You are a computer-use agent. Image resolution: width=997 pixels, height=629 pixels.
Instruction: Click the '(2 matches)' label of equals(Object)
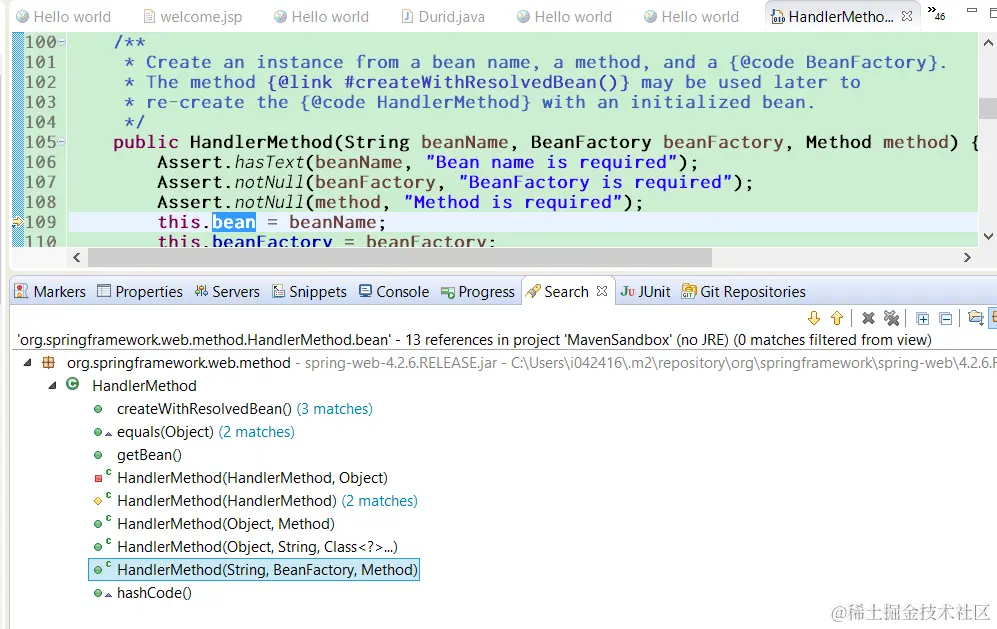(x=257, y=432)
